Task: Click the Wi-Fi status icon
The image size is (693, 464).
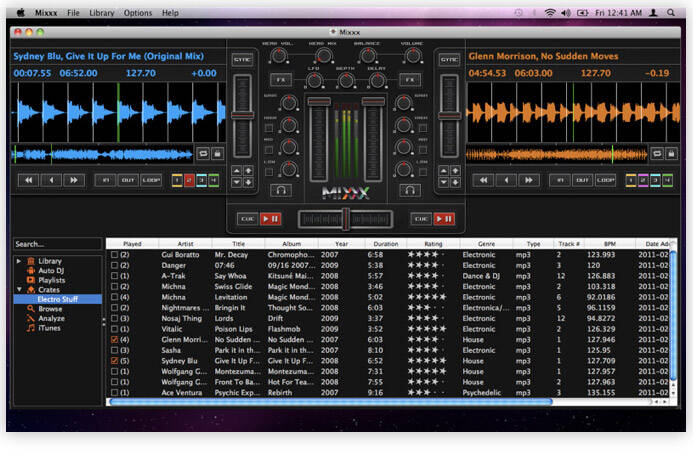Action: [550, 13]
